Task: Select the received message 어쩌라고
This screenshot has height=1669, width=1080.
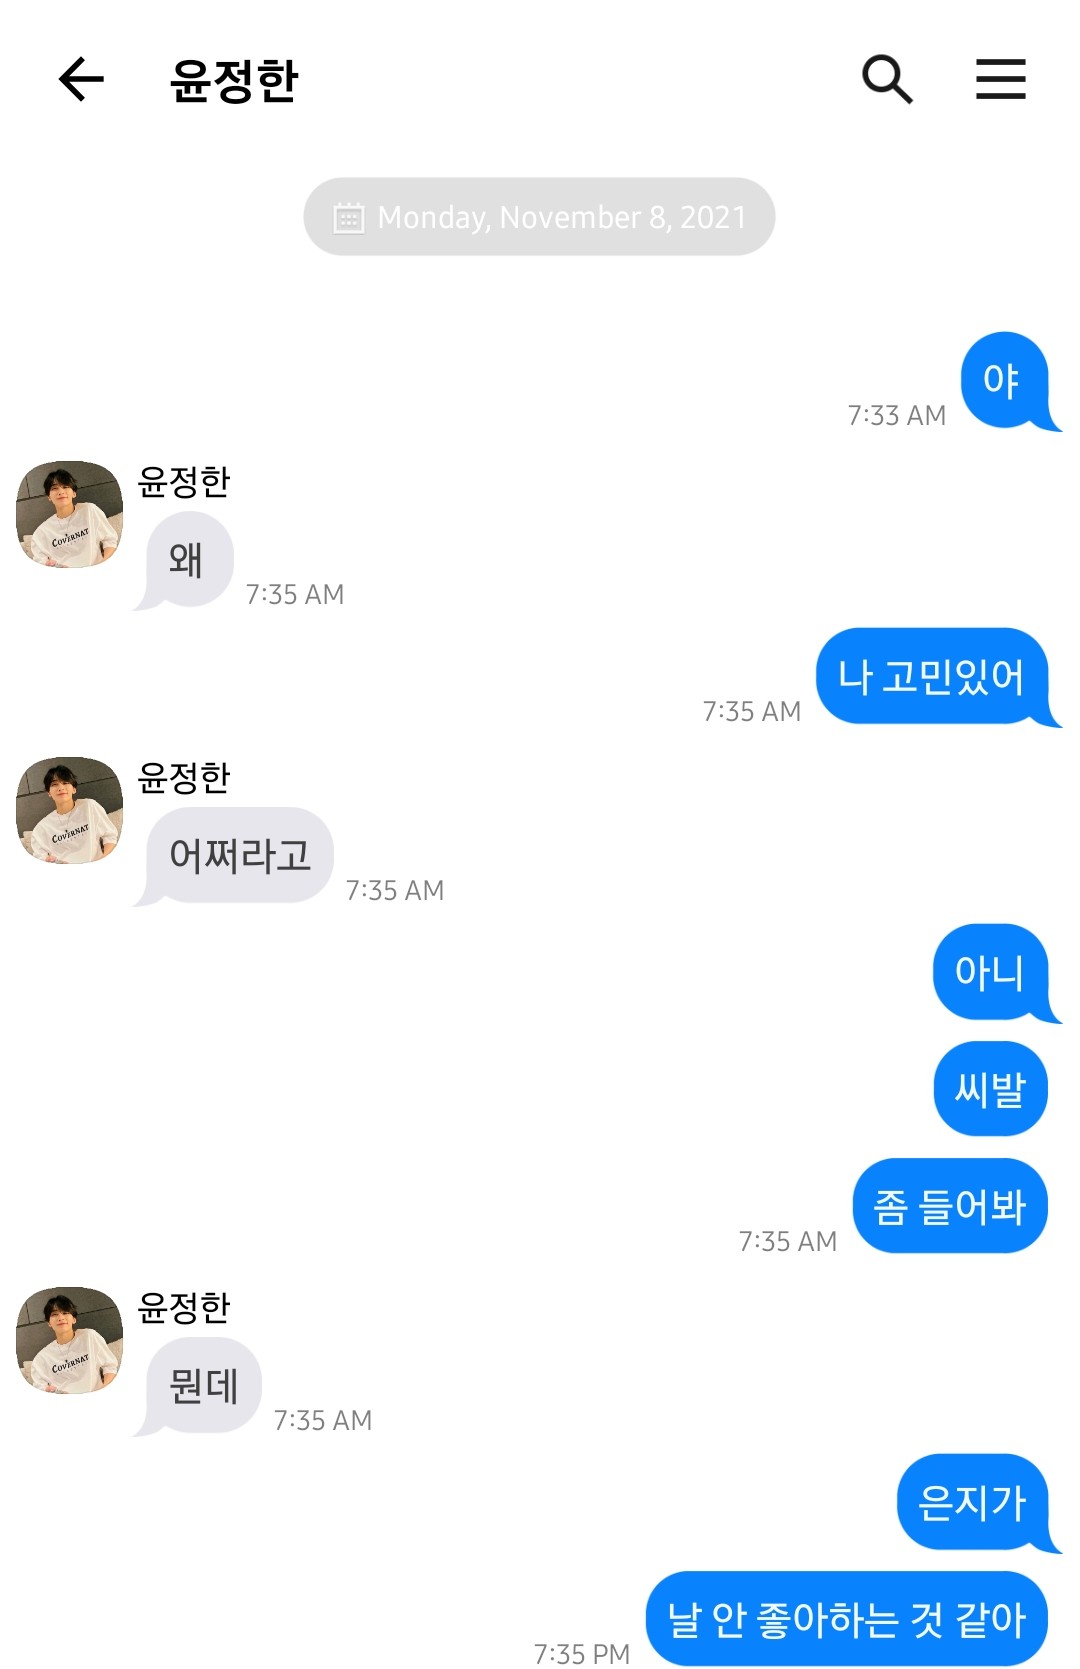Action: coord(240,855)
